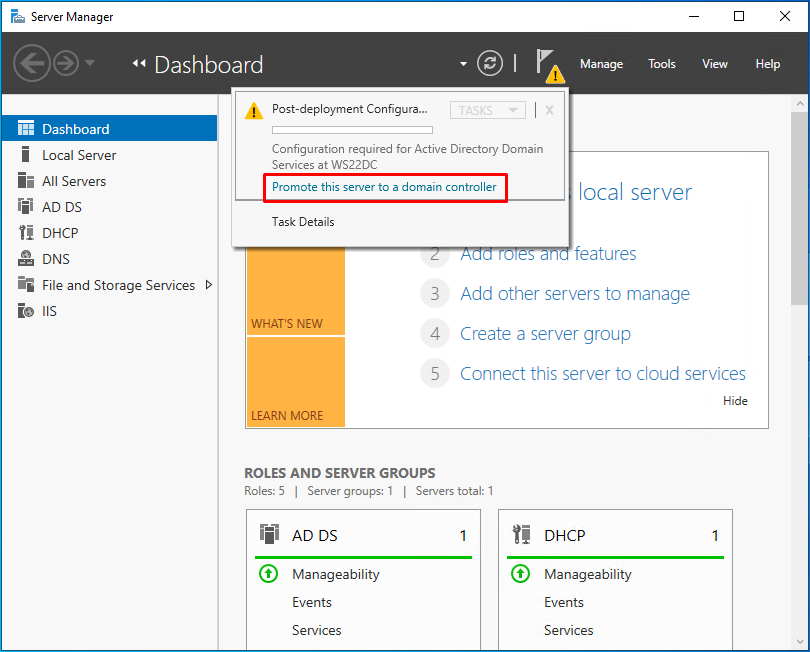Select All Servers in the sidebar
This screenshot has width=810, height=652.
click(110, 181)
